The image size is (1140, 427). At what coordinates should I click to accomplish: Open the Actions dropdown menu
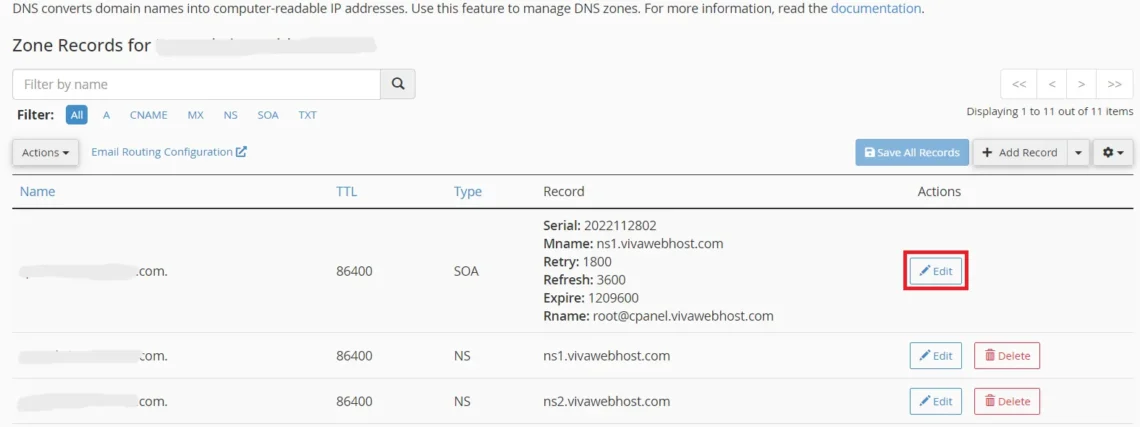point(45,153)
